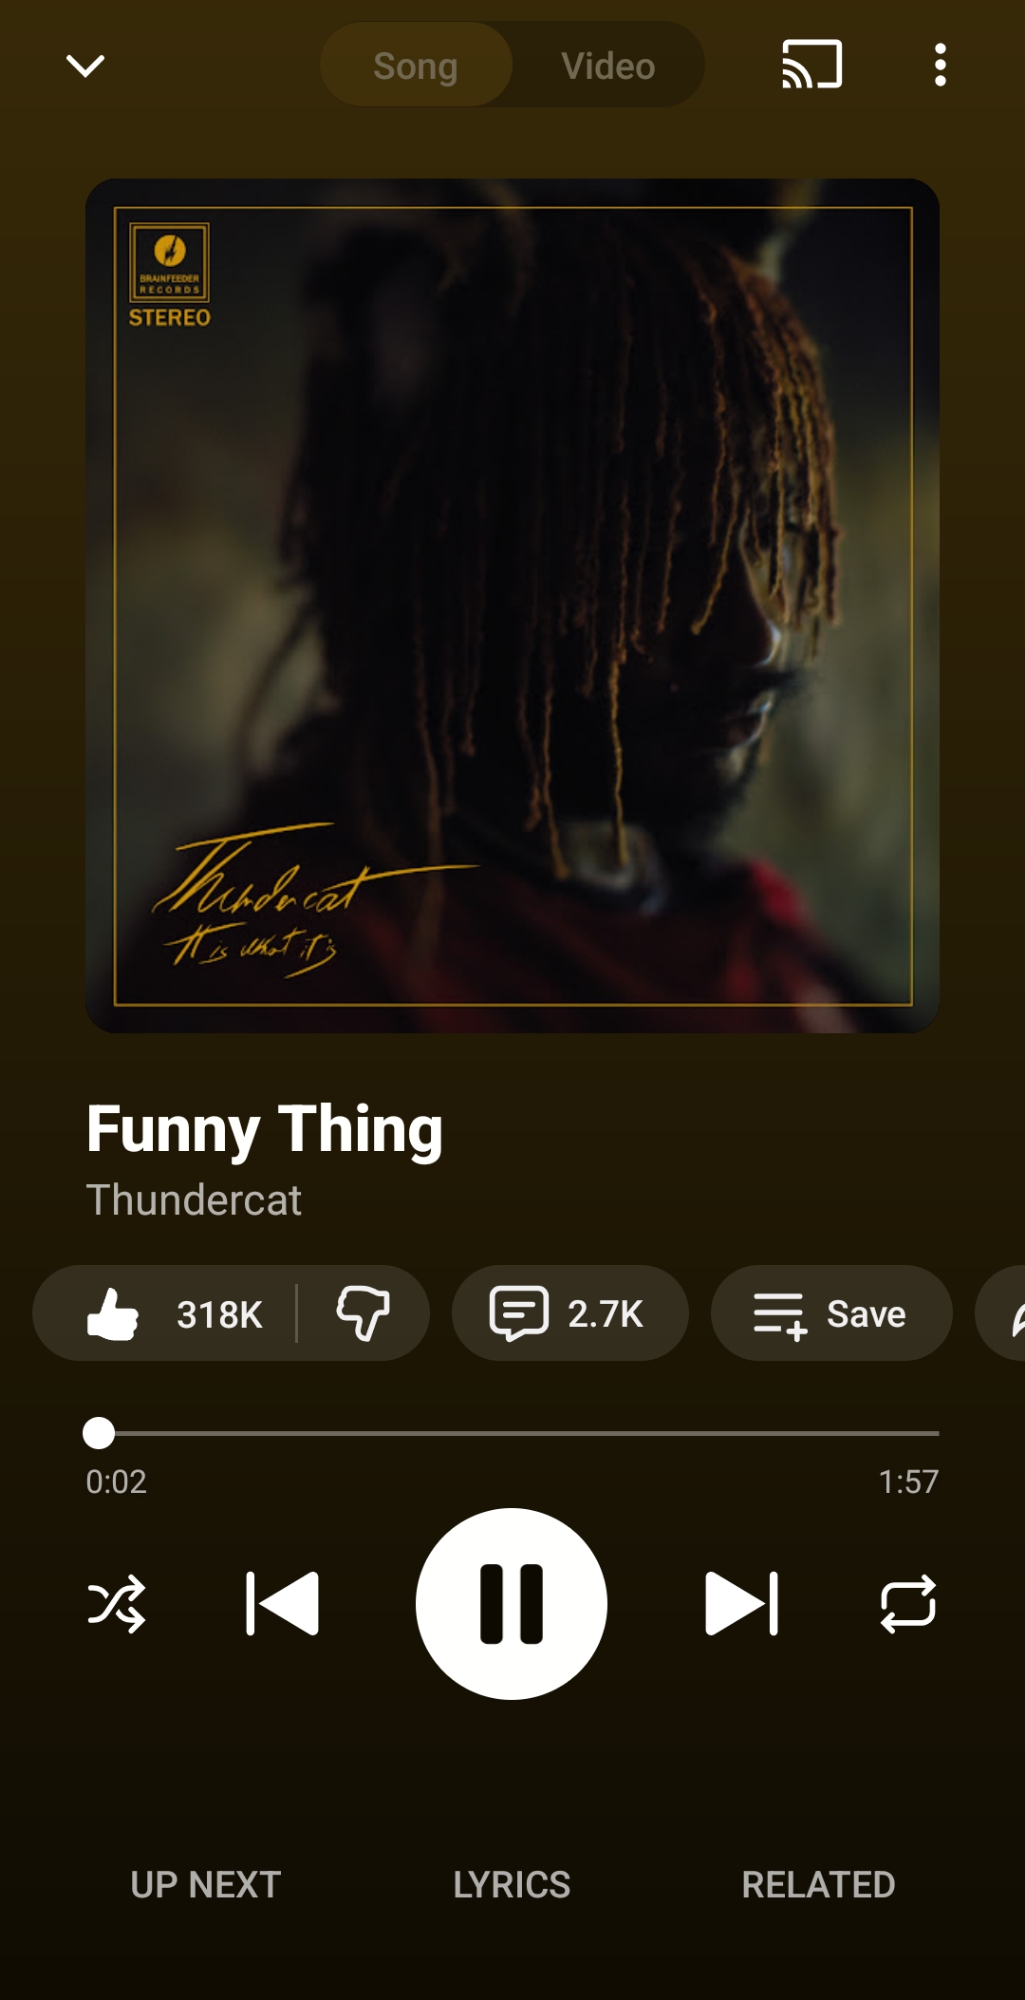The width and height of the screenshot is (1025, 2000).
Task: Open the three-dot overflow menu
Action: pyautogui.click(x=940, y=65)
